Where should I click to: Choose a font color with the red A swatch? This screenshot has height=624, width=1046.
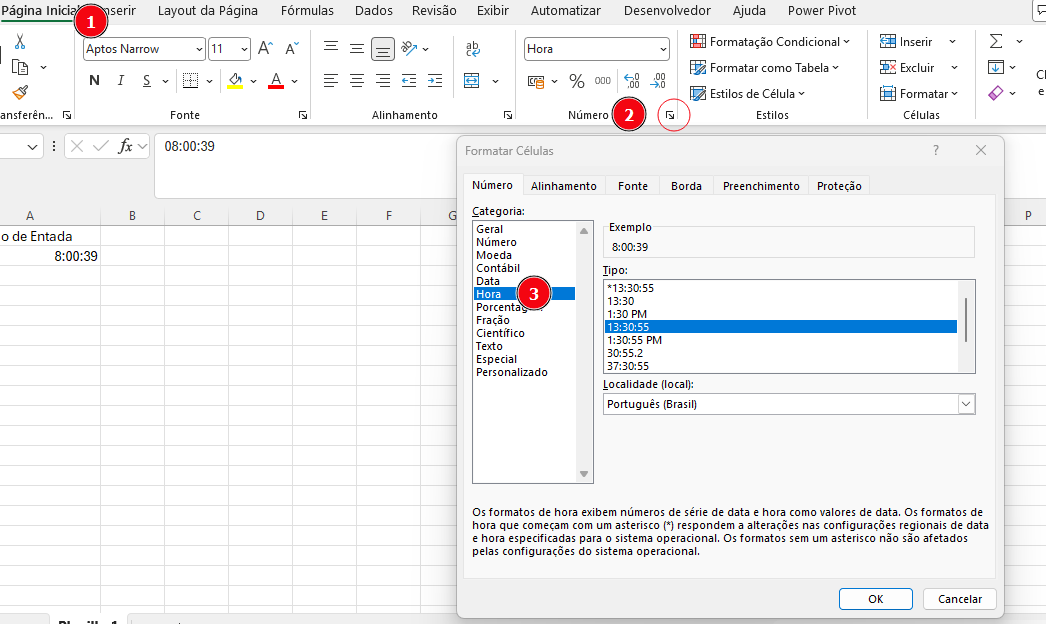(276, 80)
